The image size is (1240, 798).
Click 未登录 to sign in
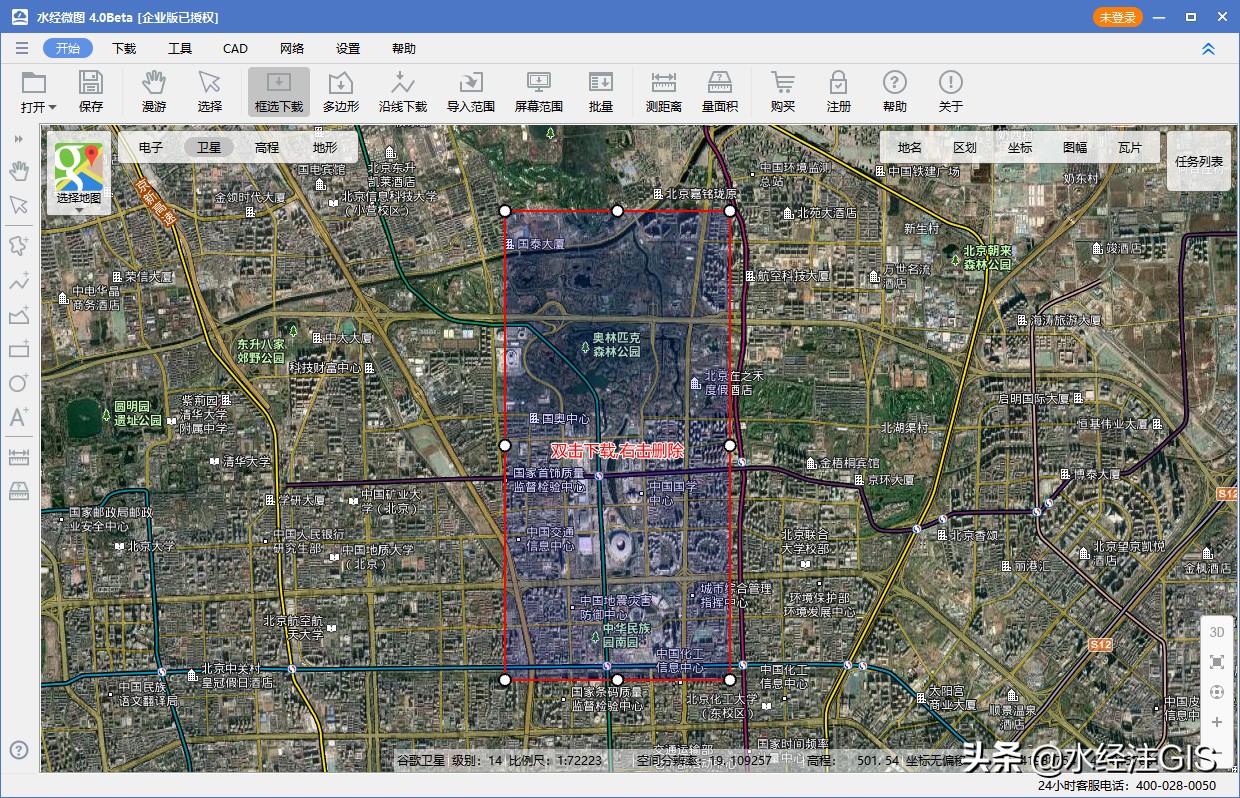point(1117,16)
